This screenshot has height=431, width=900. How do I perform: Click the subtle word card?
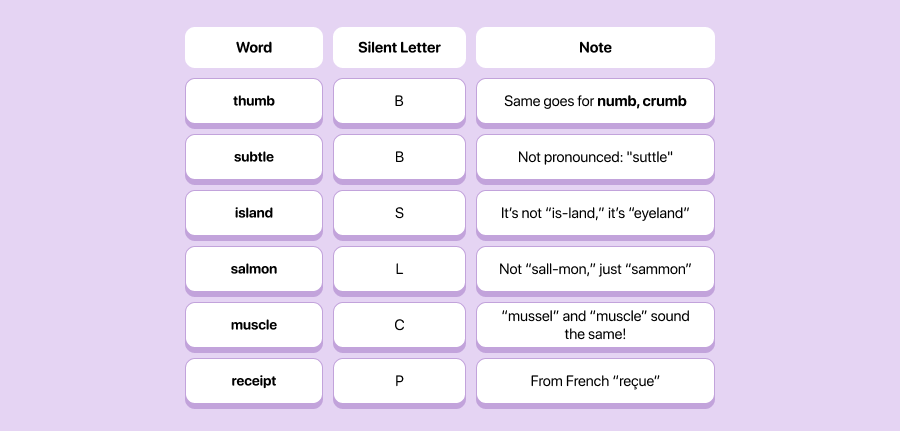[254, 157]
